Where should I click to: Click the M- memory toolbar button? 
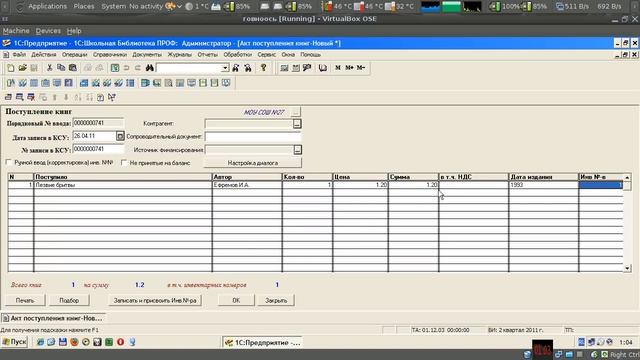(x=361, y=68)
